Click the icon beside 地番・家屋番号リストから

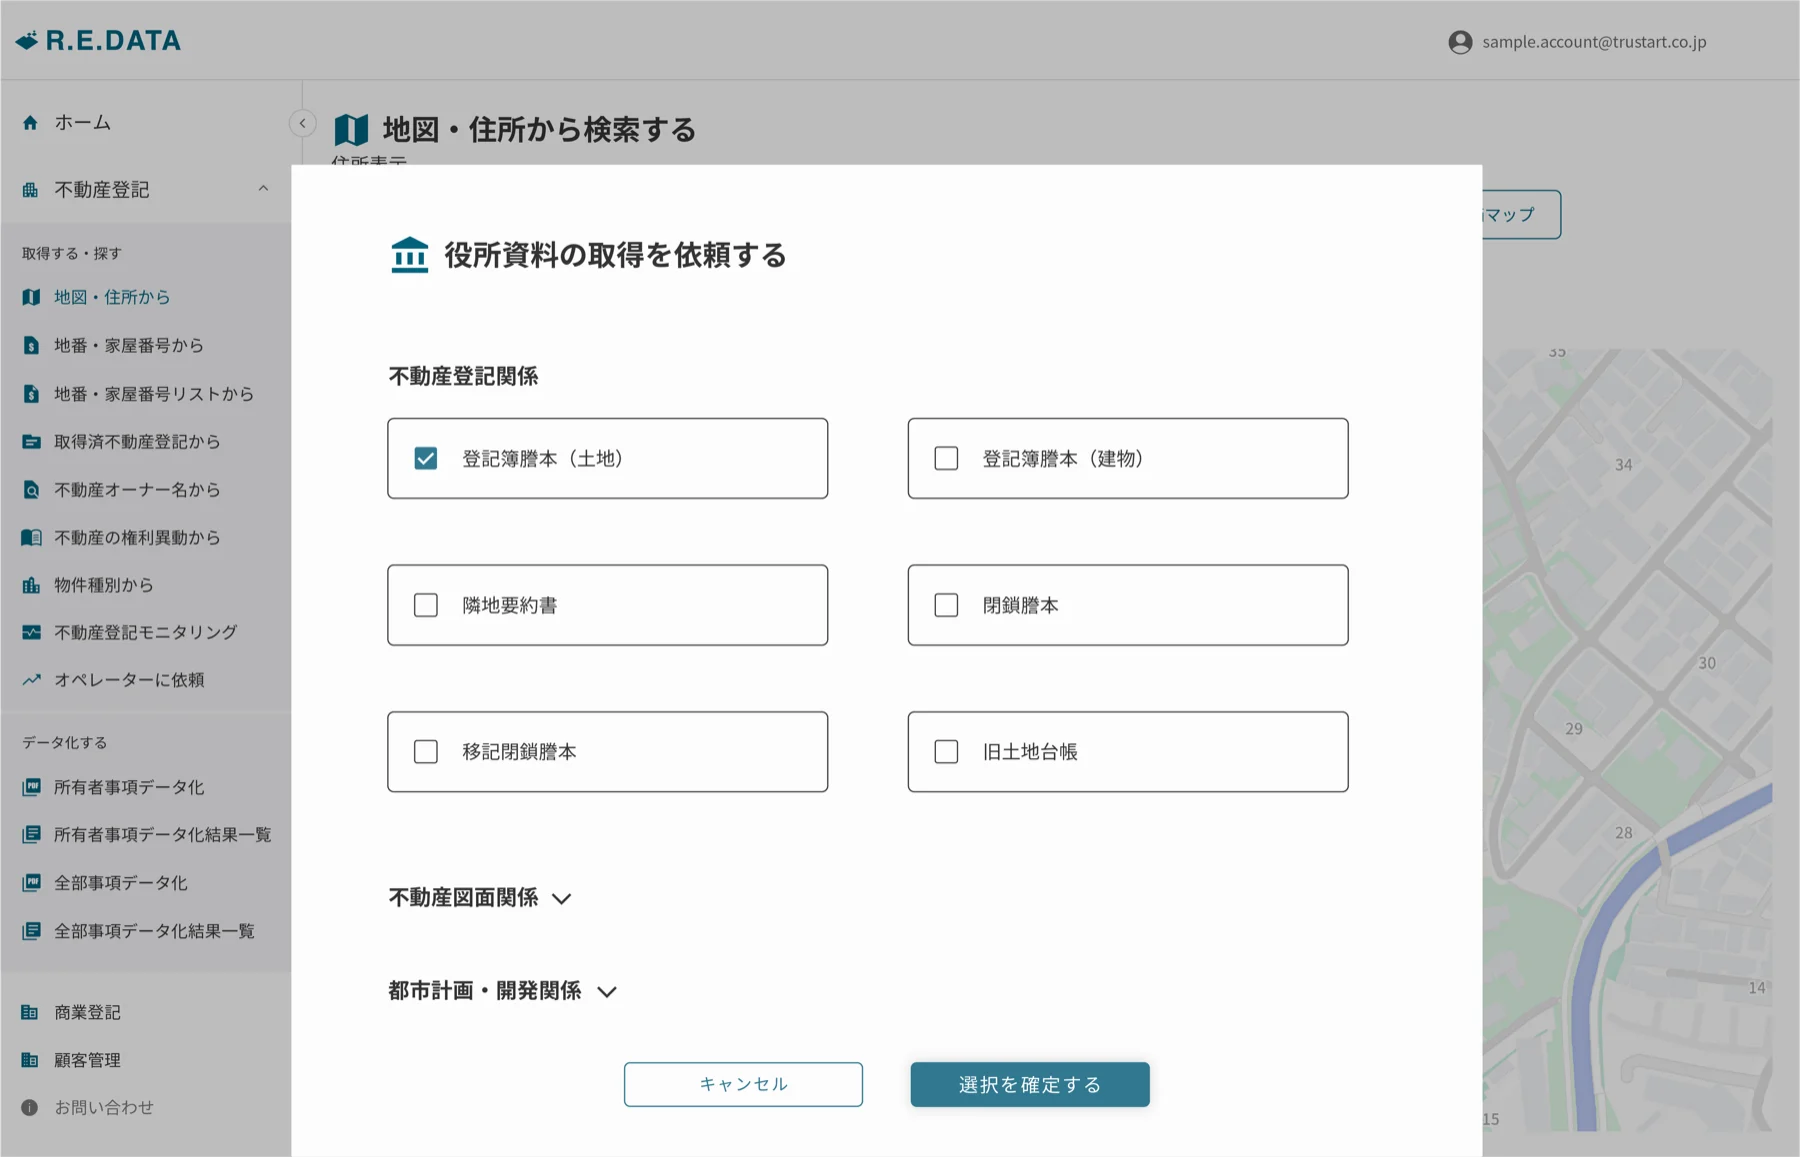[31, 394]
